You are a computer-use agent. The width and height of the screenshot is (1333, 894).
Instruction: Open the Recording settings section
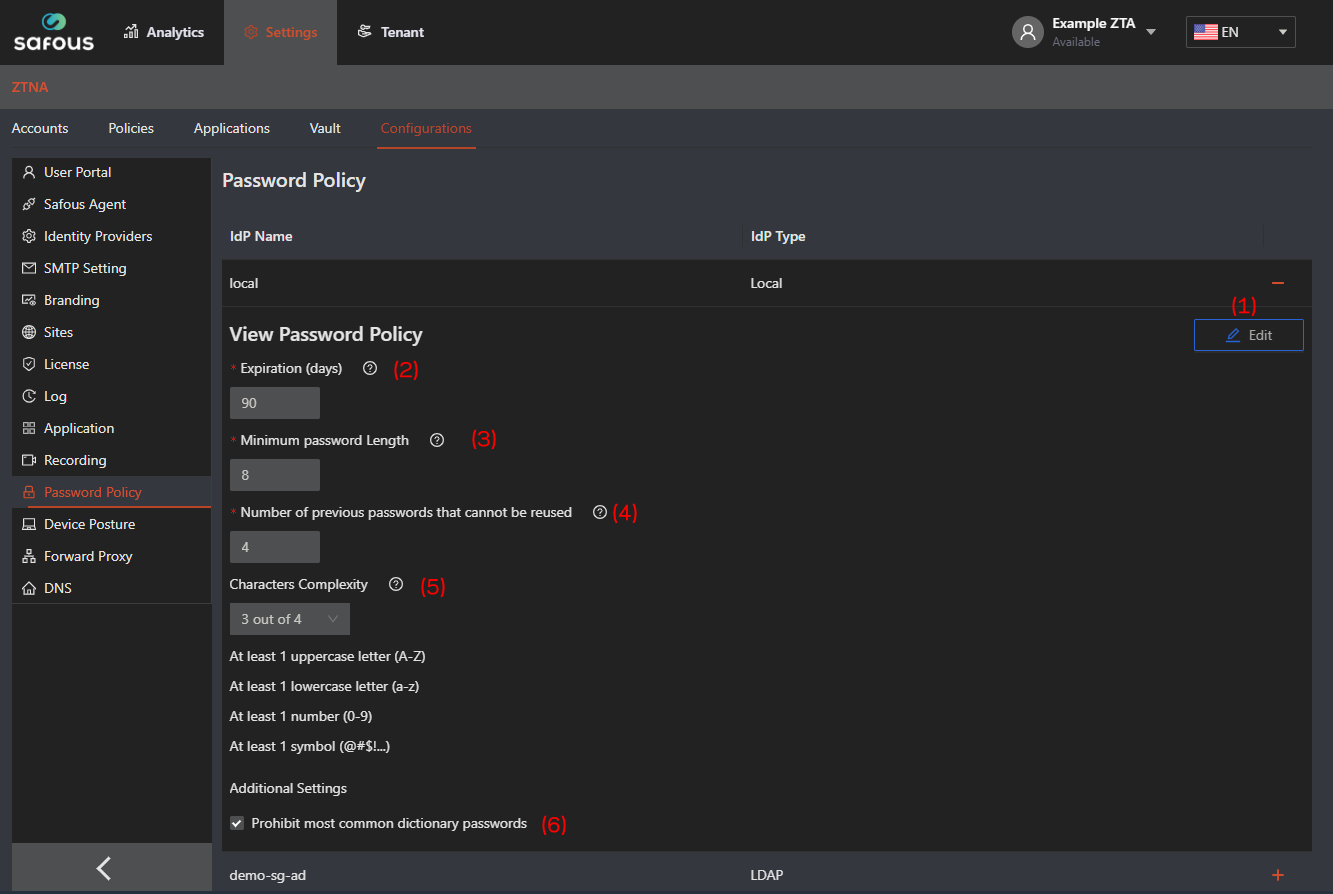pos(75,459)
